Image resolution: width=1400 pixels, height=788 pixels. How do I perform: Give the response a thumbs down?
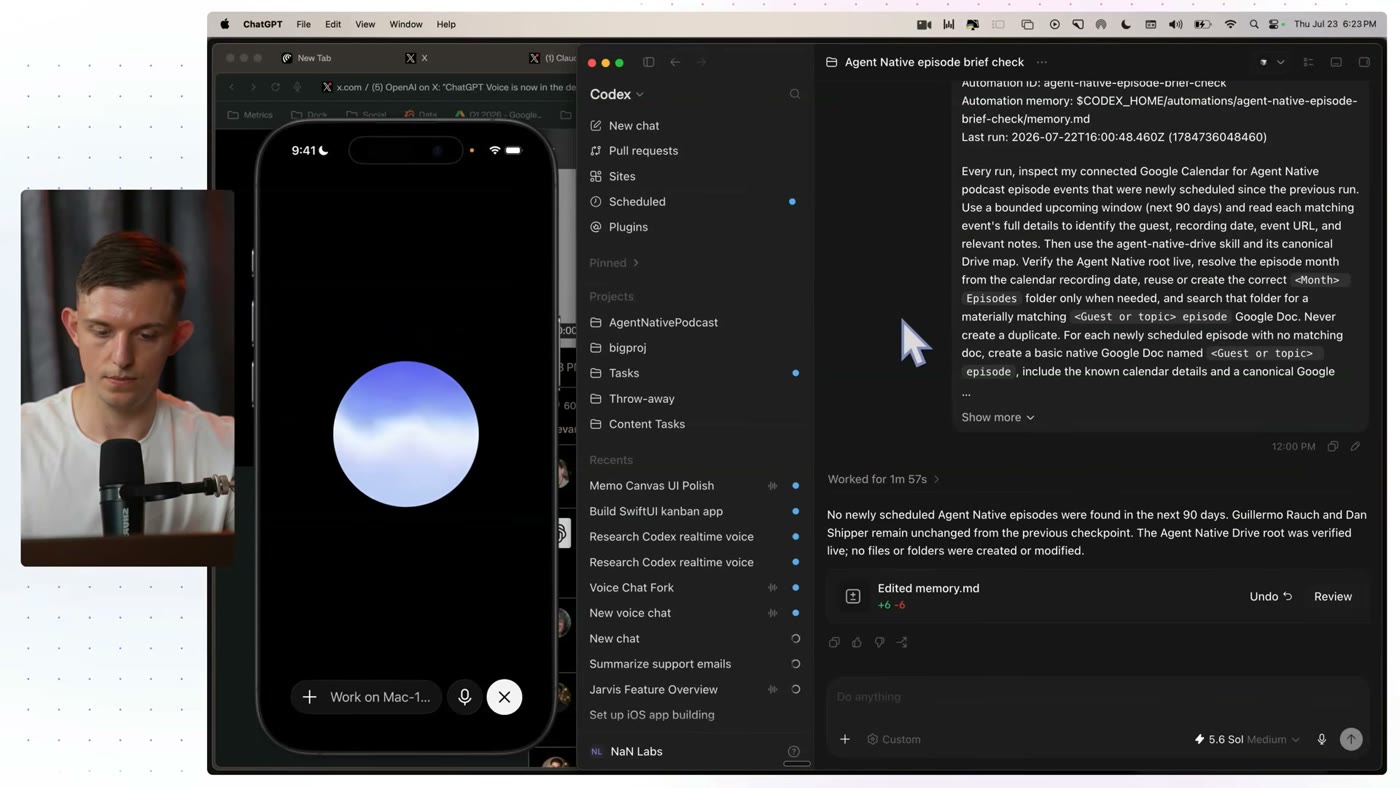click(x=879, y=643)
